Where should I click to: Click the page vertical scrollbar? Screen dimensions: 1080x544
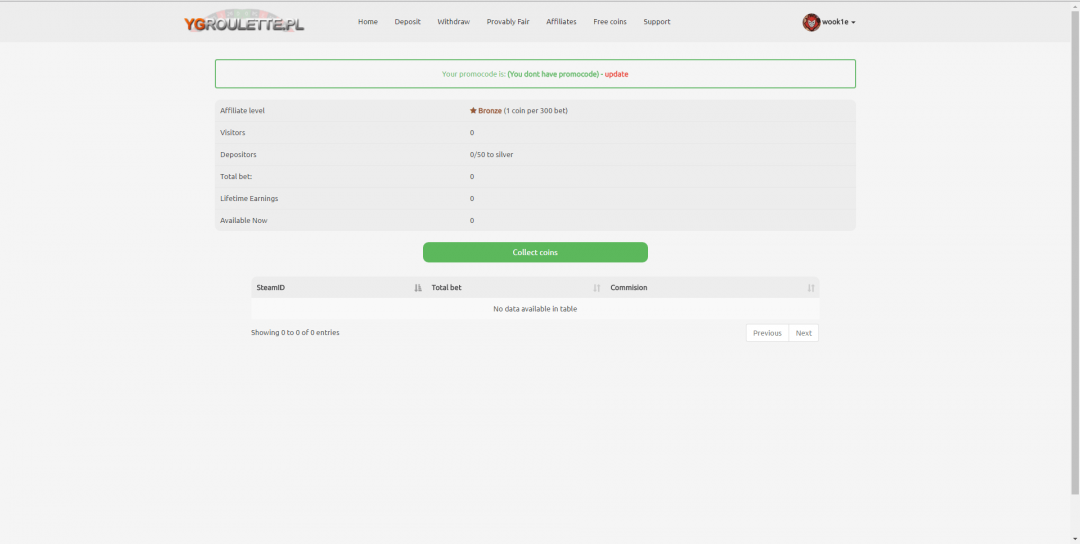click(x=1074, y=270)
